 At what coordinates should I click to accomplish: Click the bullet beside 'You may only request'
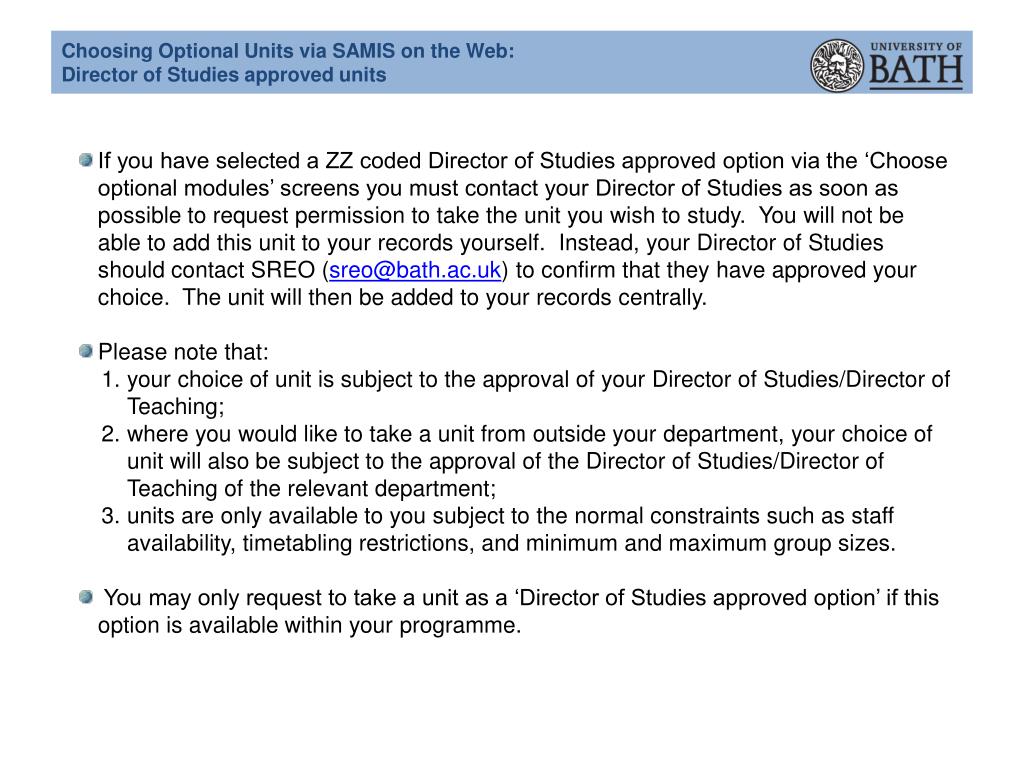click(x=86, y=597)
